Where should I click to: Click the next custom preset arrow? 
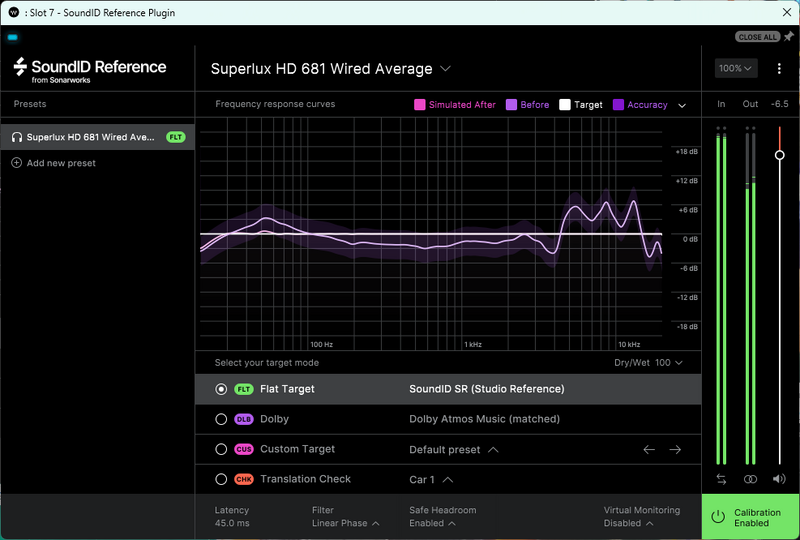click(x=675, y=450)
